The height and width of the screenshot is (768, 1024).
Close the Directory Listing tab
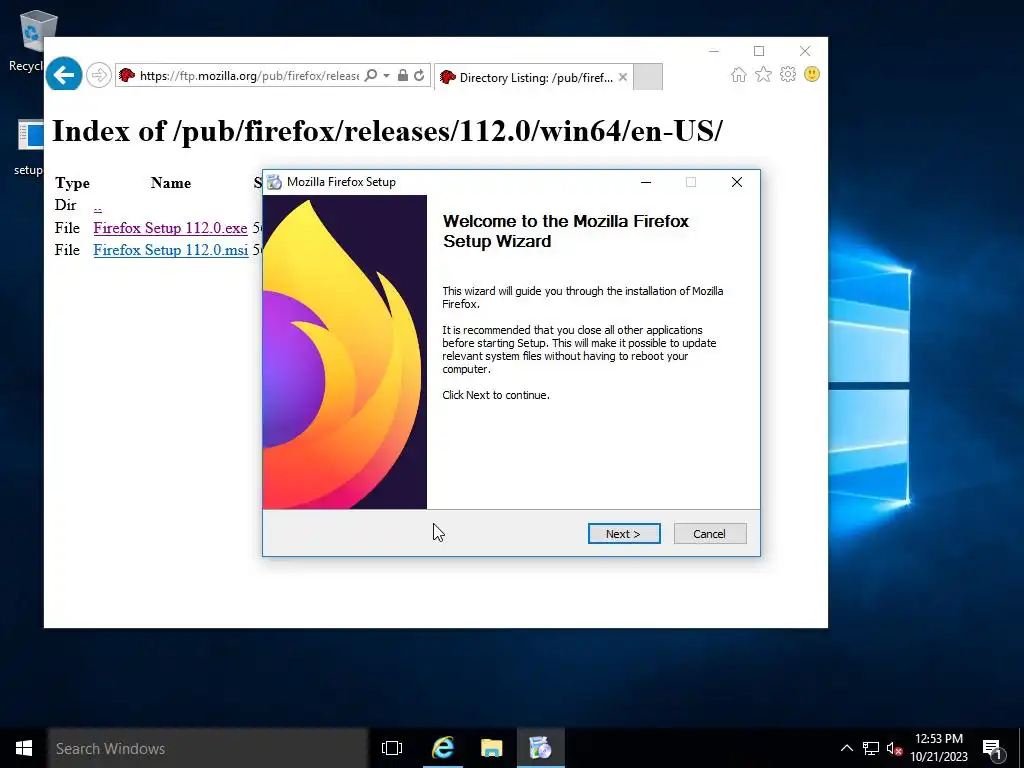[623, 77]
